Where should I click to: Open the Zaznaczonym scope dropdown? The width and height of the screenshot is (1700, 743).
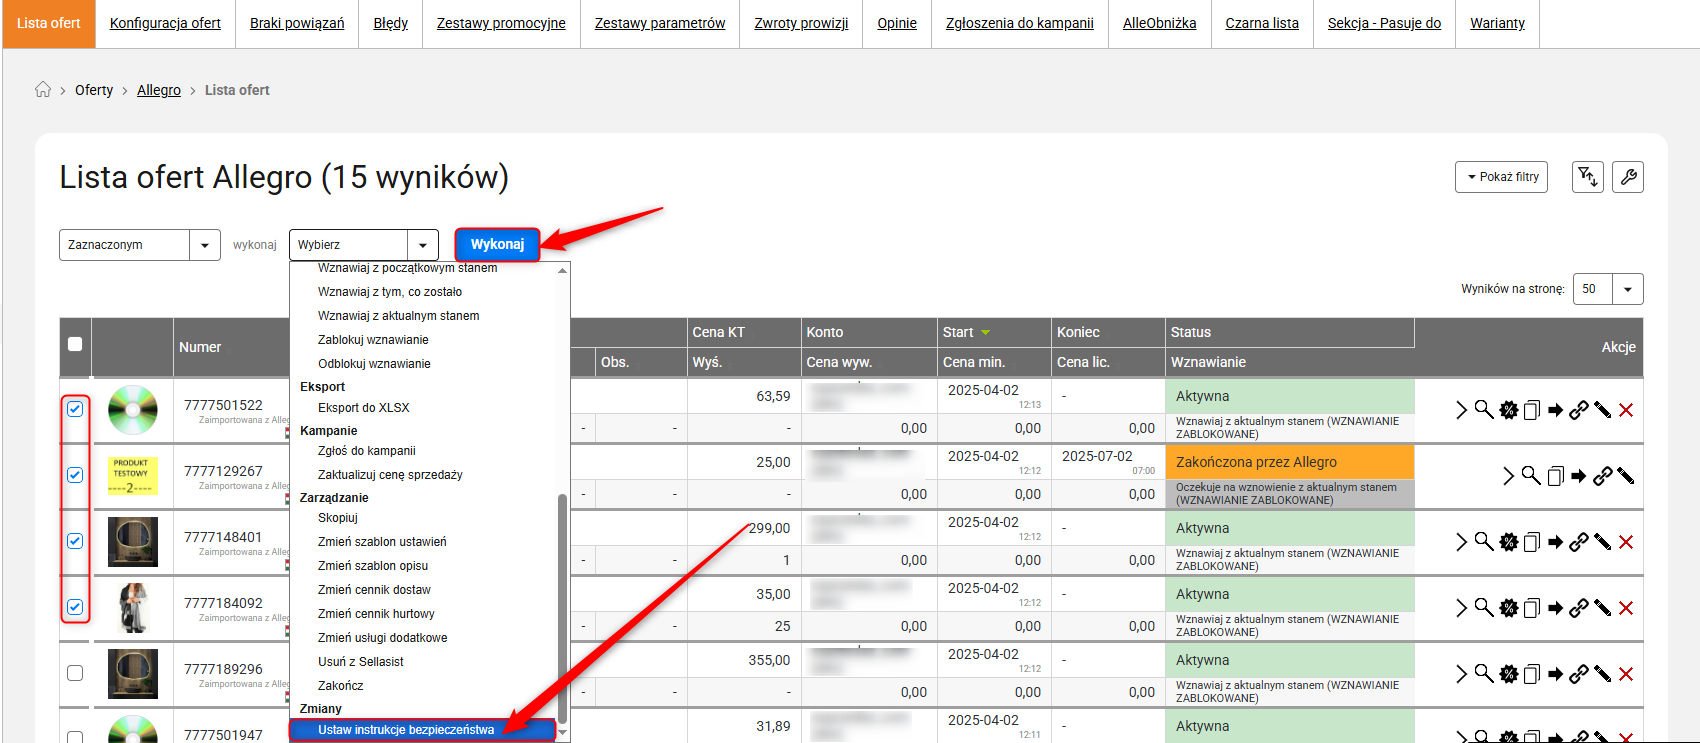[140, 245]
